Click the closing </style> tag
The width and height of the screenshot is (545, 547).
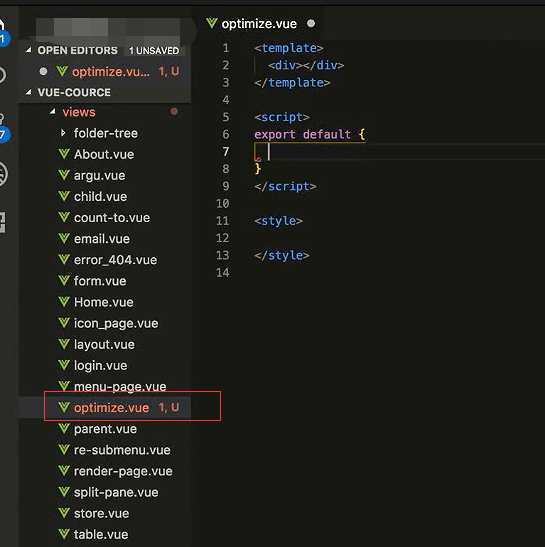coord(282,255)
